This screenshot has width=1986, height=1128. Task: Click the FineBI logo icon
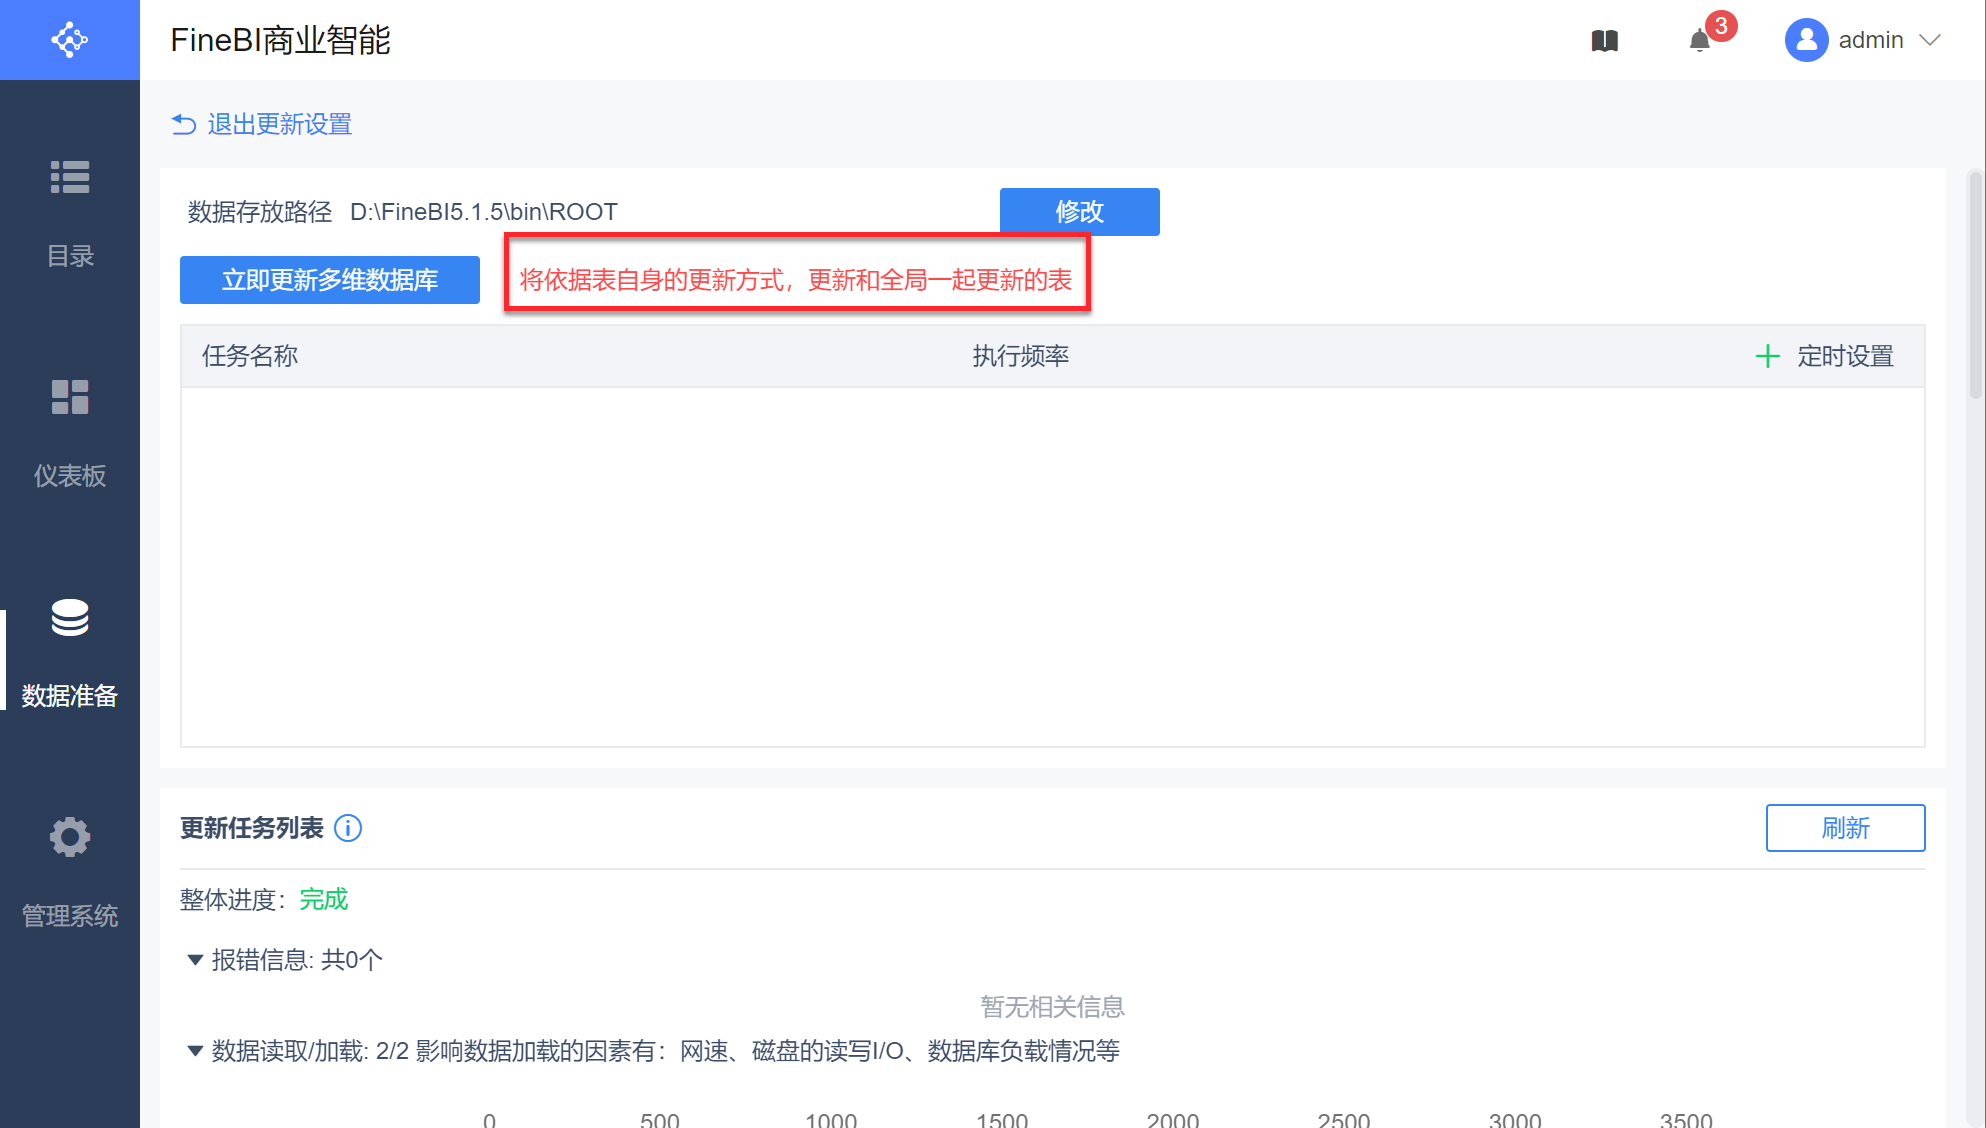(x=69, y=40)
